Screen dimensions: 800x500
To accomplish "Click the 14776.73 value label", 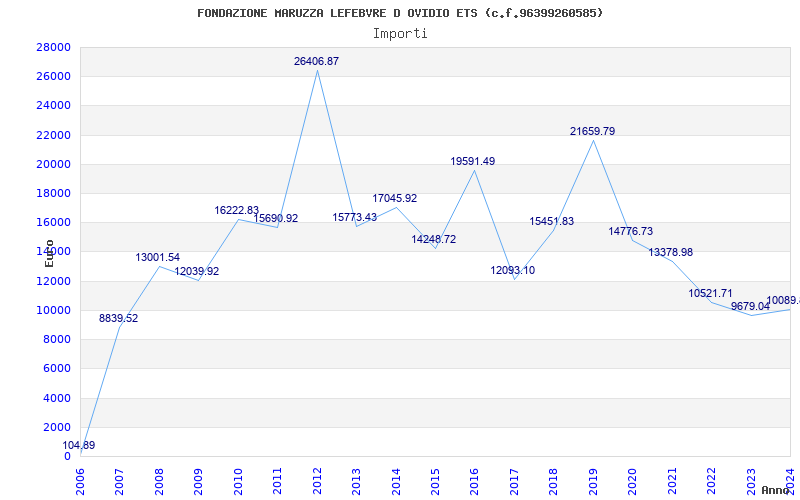I will click(x=631, y=231).
